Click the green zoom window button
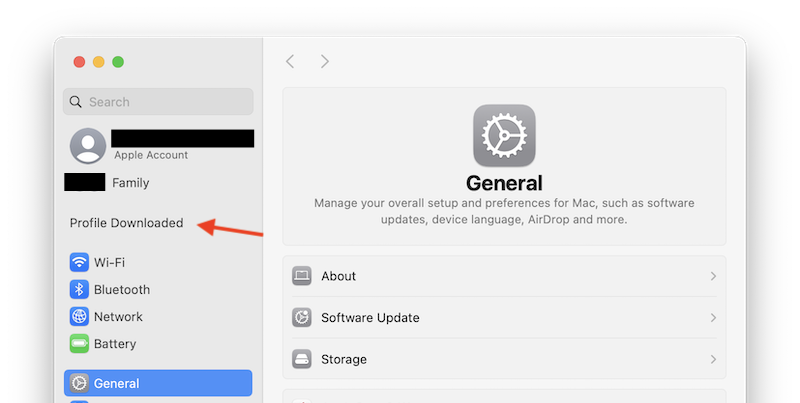 coord(118,62)
